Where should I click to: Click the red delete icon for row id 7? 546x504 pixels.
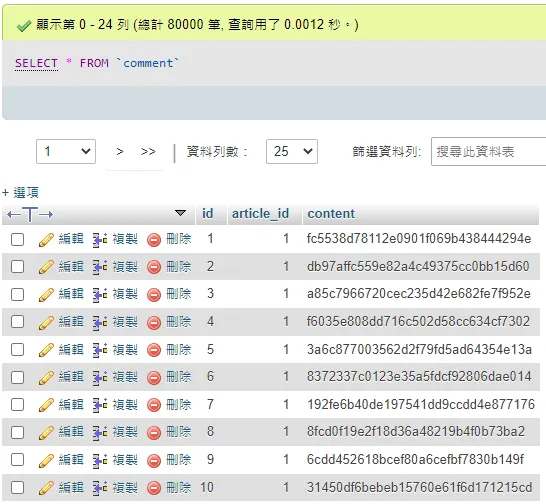point(154,405)
